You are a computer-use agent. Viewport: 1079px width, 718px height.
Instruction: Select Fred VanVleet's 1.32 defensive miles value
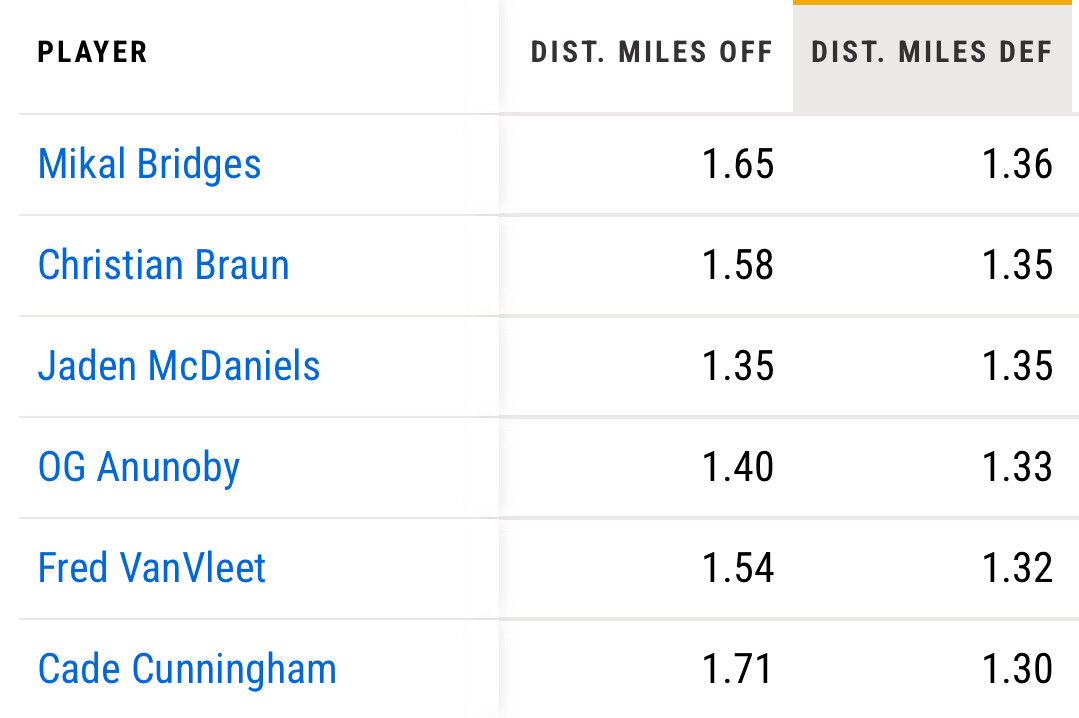[x=1017, y=568]
